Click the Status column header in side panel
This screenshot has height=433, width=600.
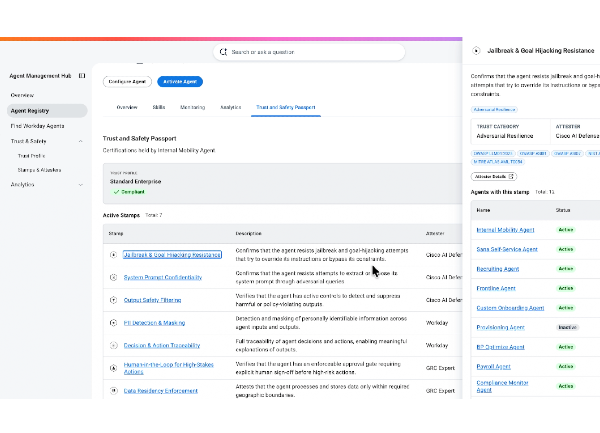point(563,210)
